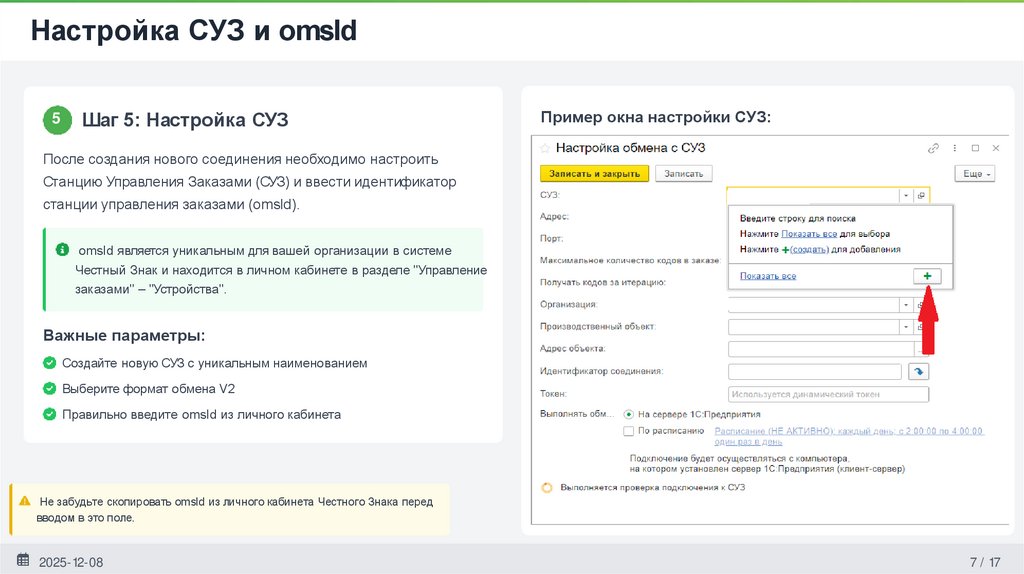1024x574 pixels.
Task: Click the calendar icon next to 2025-12-08
Action: [x=23, y=560]
